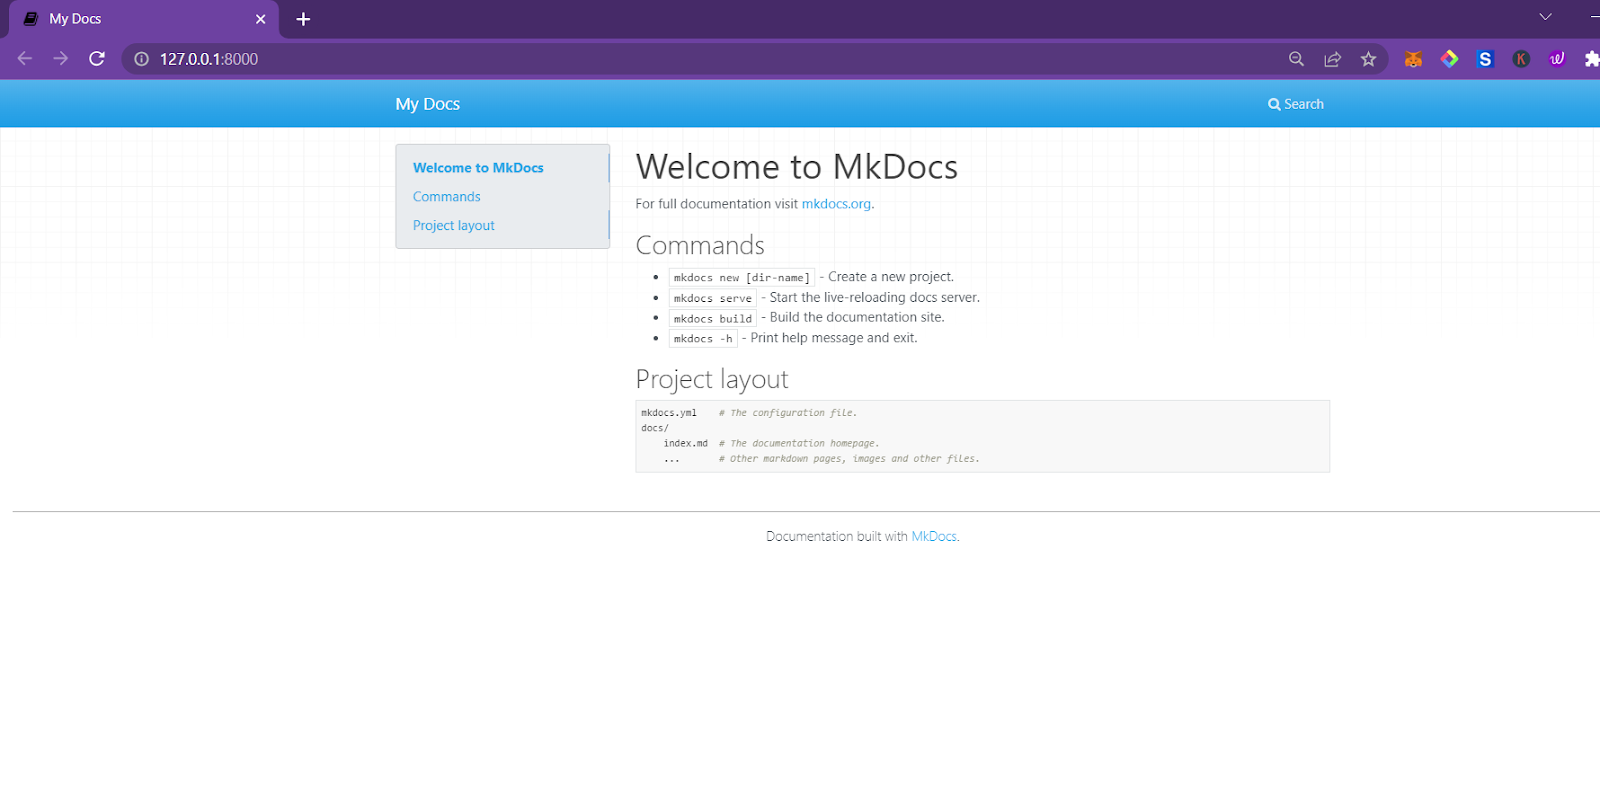Open the purple W extension icon
1600x788 pixels.
pos(1557,59)
